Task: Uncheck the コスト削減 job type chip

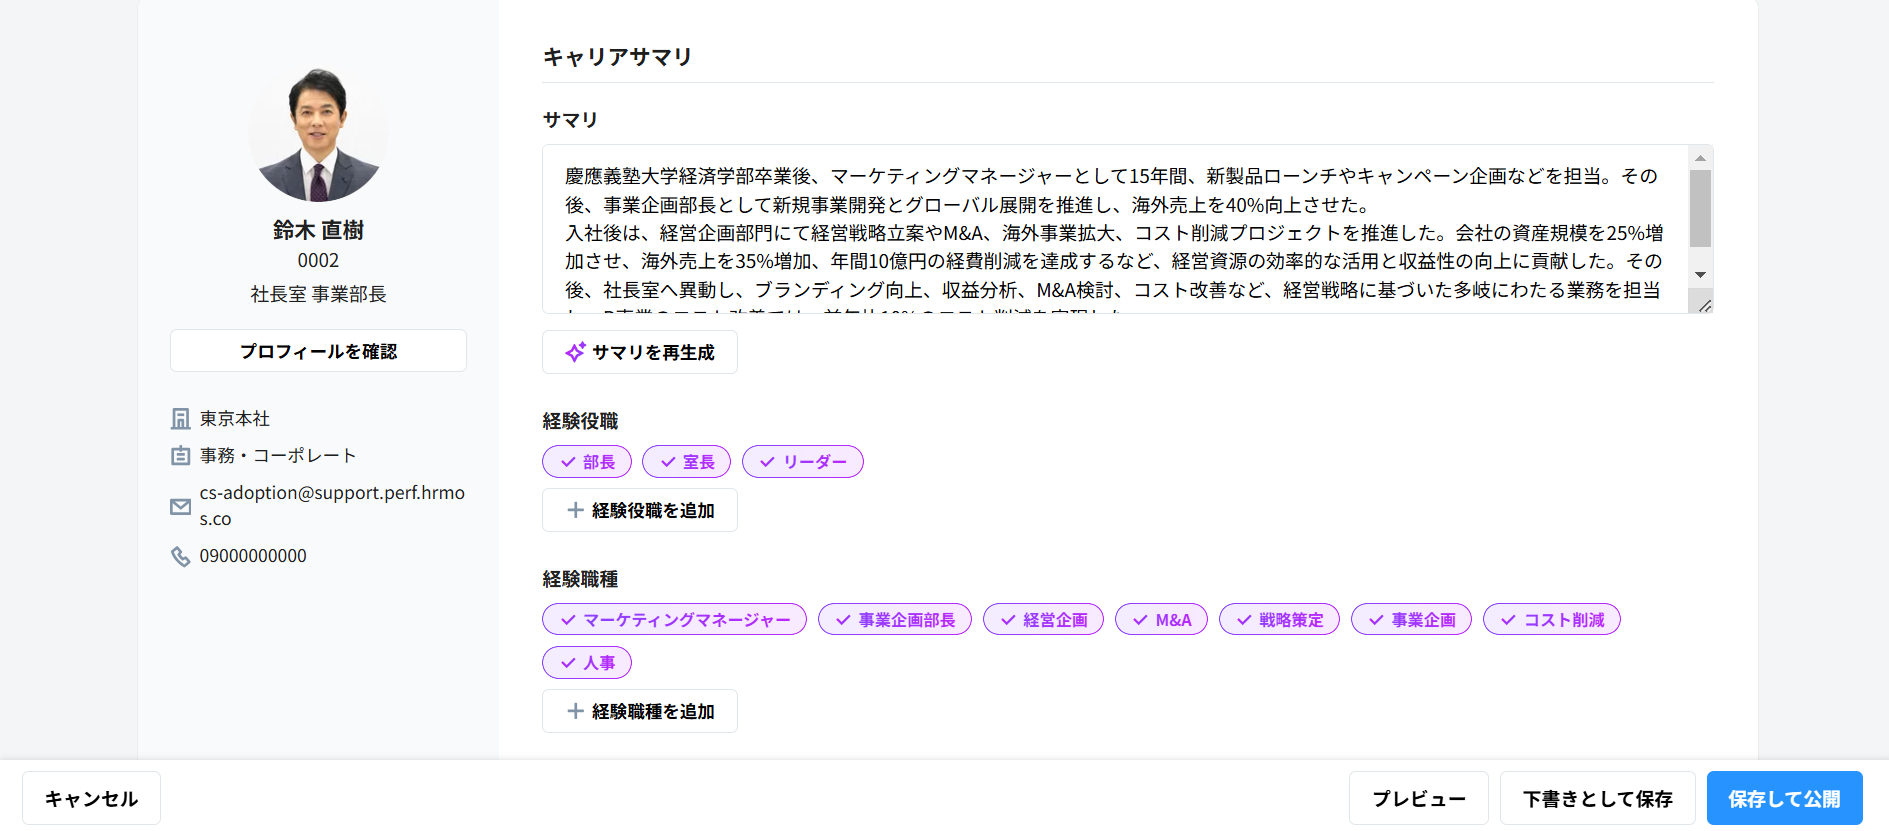Action: pyautogui.click(x=1551, y=620)
